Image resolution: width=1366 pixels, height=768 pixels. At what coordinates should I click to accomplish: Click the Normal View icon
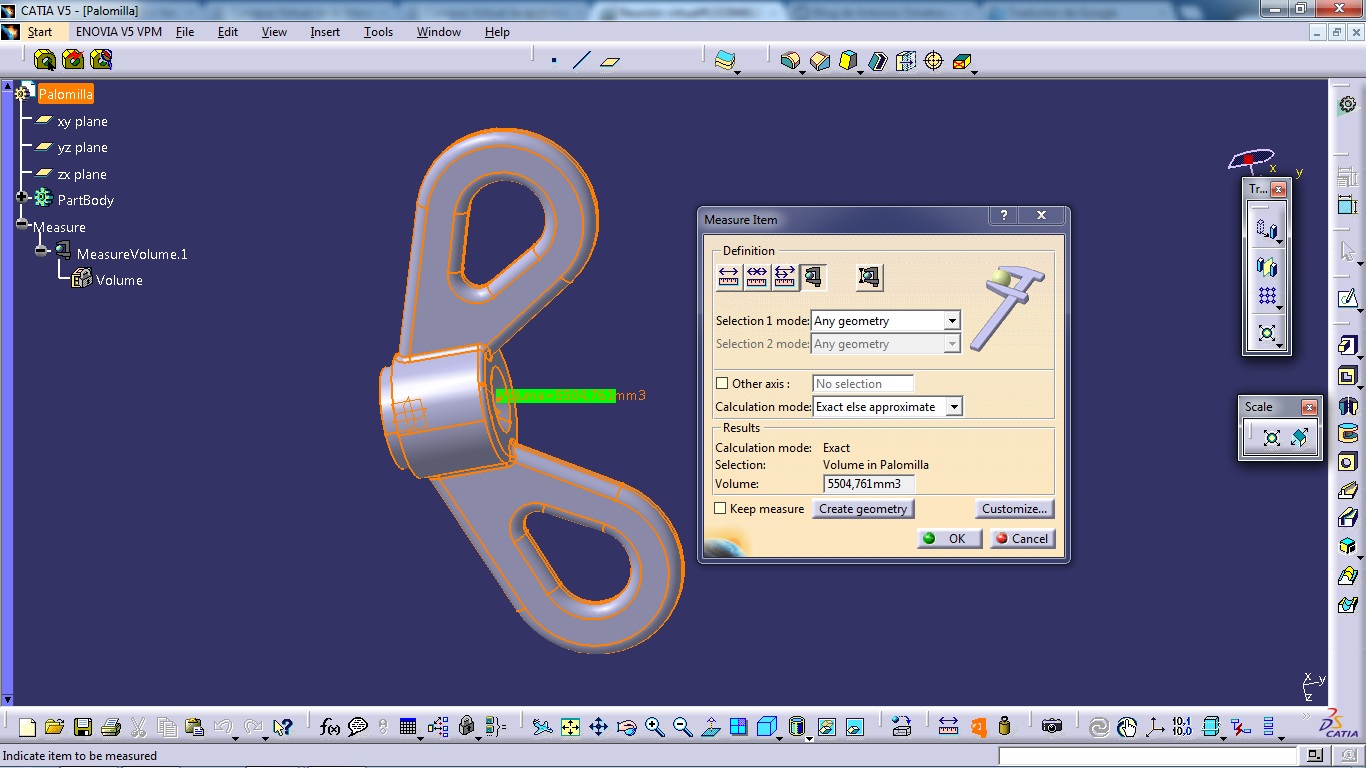(x=710, y=727)
